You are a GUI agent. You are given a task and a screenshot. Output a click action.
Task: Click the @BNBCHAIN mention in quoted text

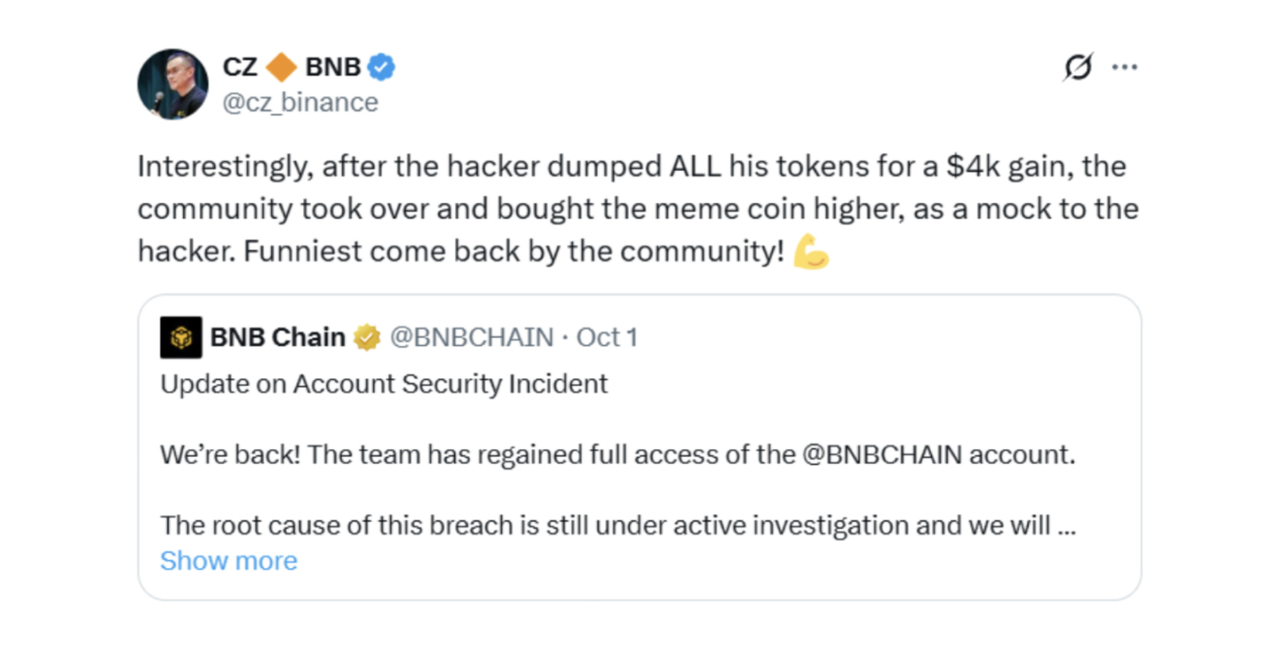click(x=882, y=455)
